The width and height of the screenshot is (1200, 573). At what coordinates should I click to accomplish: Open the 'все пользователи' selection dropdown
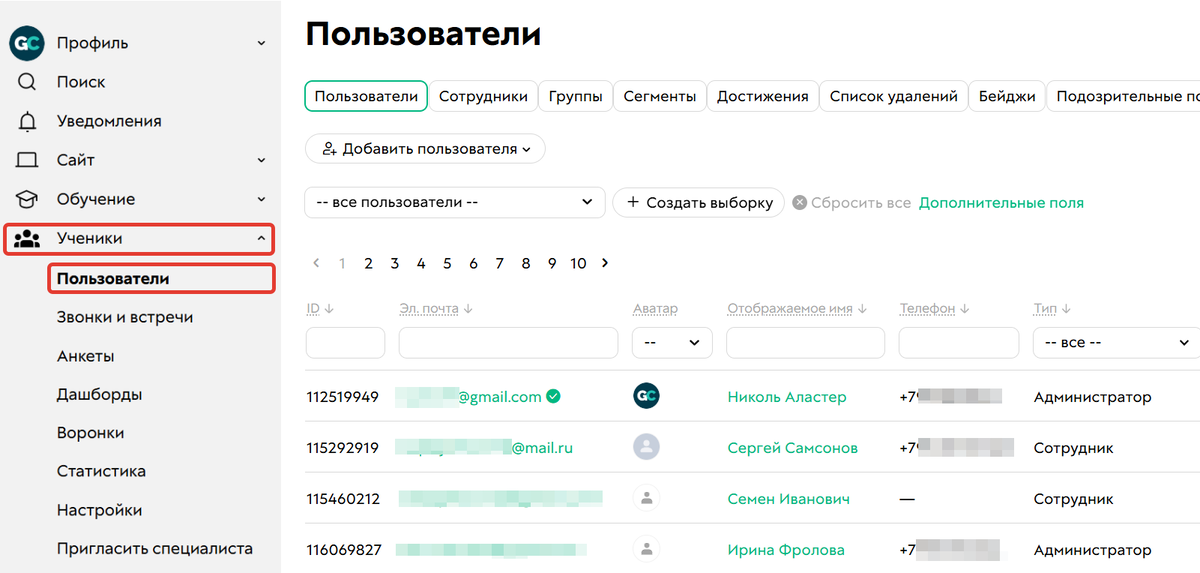click(455, 202)
